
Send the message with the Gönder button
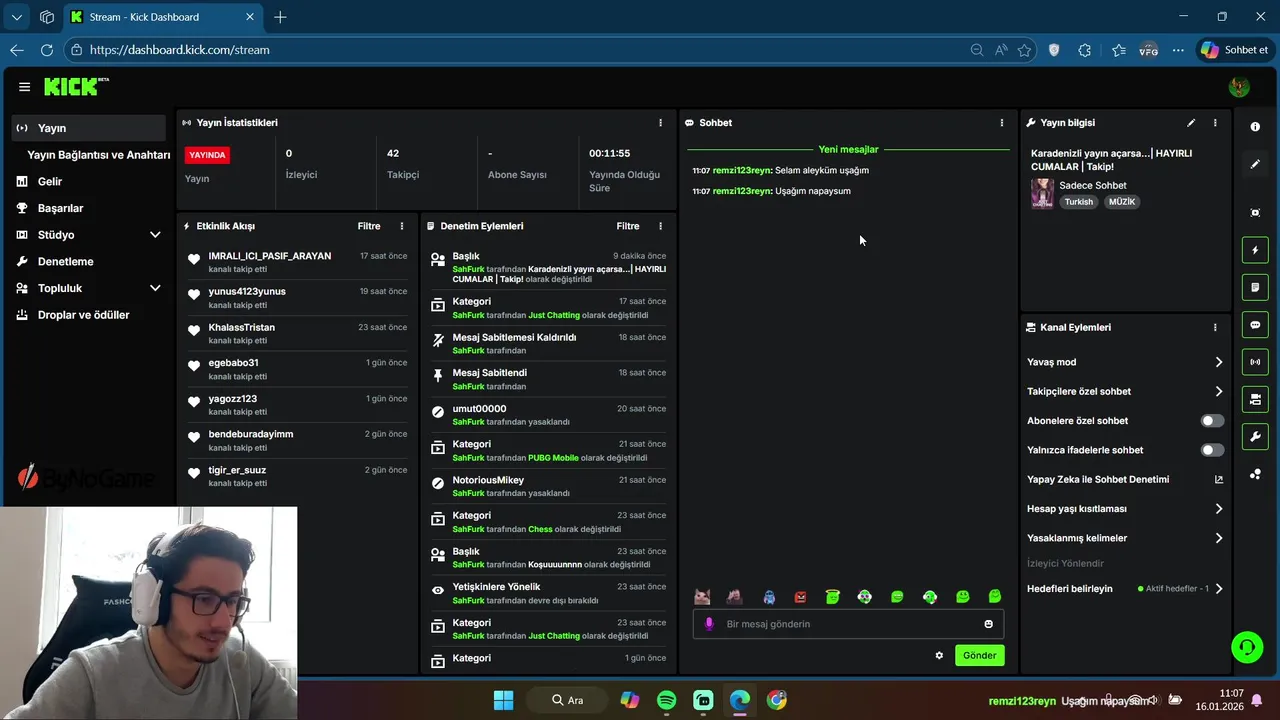[x=979, y=656]
